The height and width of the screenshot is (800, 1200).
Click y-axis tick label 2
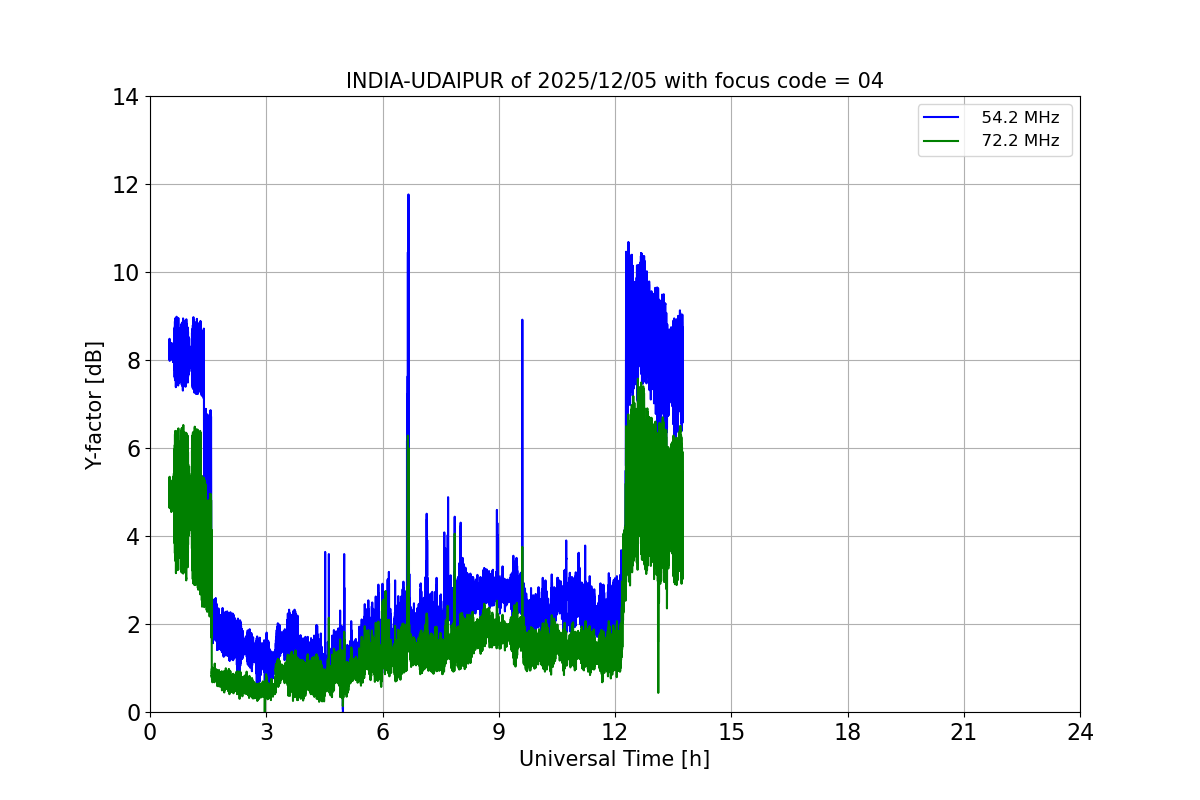click(133, 625)
